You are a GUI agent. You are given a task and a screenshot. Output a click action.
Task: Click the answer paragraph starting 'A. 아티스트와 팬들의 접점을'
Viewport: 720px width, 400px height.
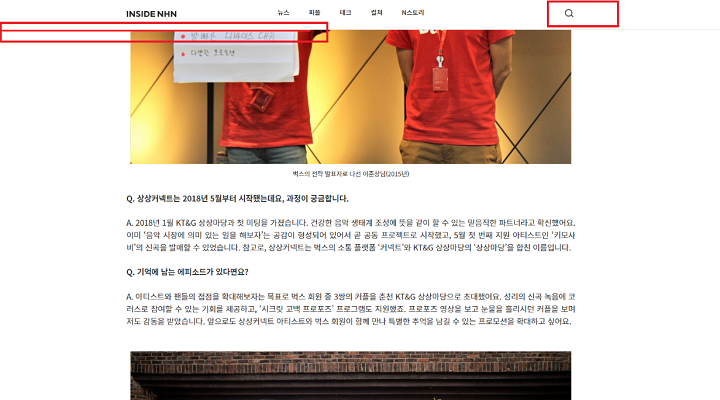tap(351, 309)
